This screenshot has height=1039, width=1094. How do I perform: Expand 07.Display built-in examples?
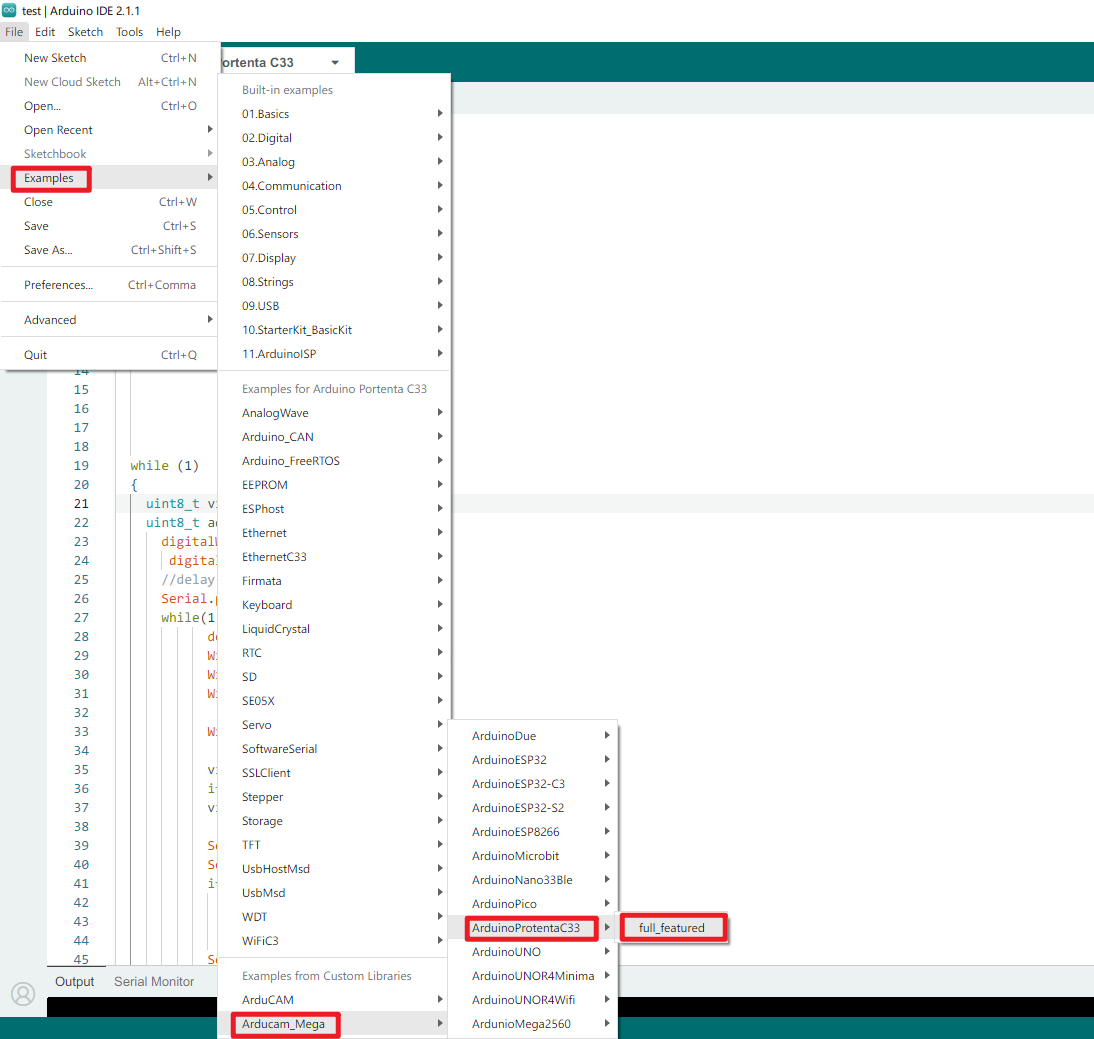[x=334, y=257]
